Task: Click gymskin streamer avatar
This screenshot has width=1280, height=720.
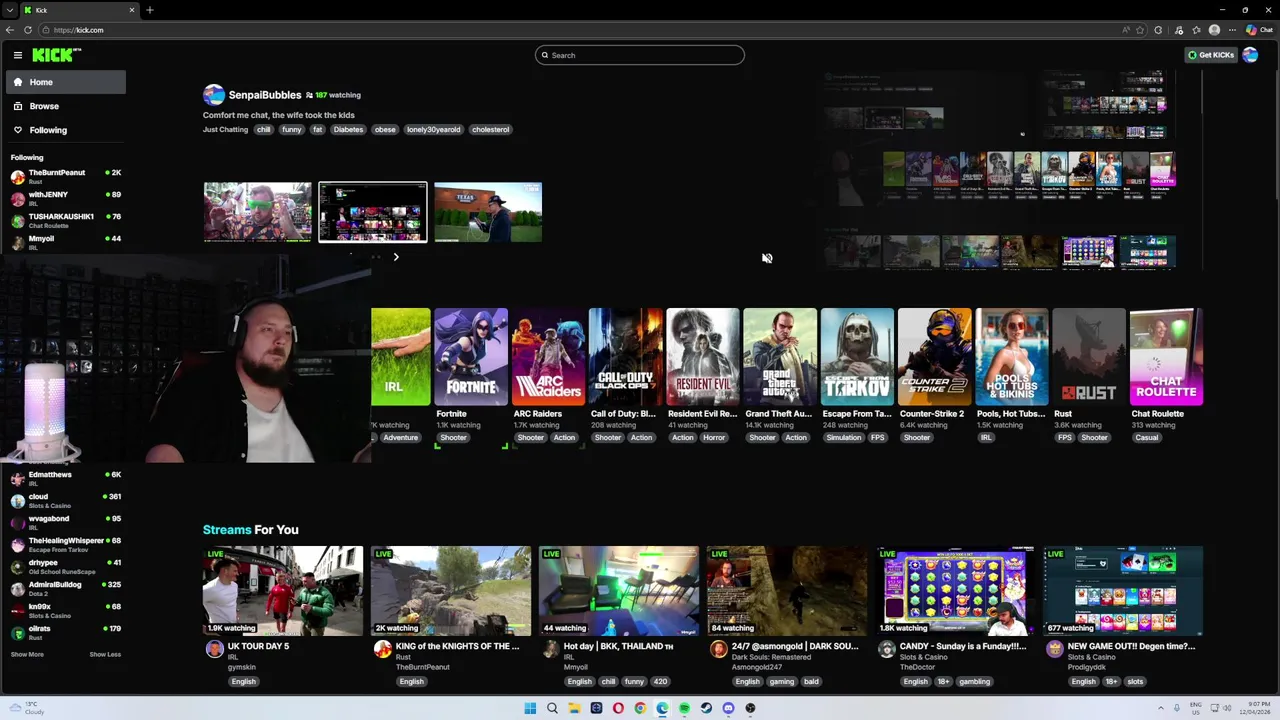Action: tap(214, 649)
